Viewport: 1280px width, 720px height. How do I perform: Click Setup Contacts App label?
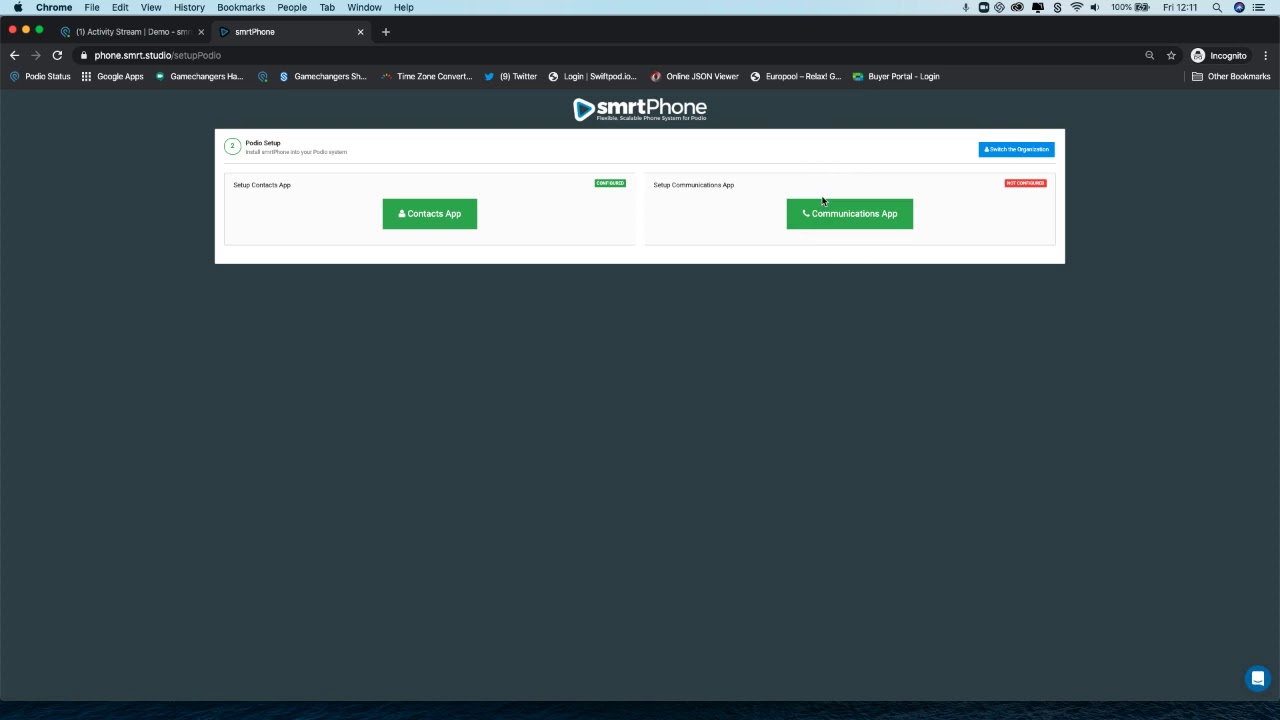click(x=262, y=185)
